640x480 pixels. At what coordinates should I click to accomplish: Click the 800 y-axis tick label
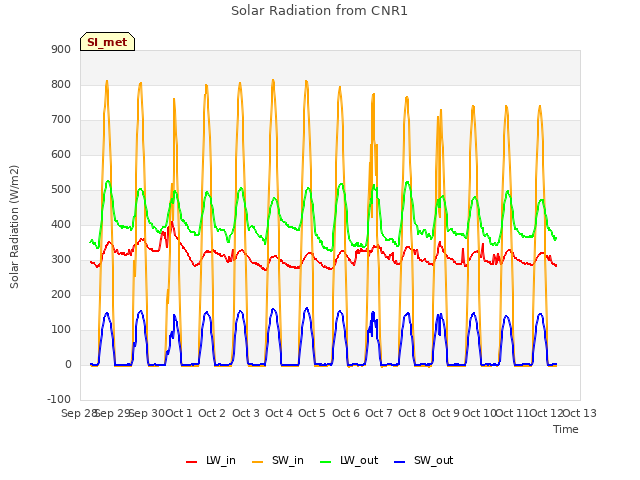61,84
